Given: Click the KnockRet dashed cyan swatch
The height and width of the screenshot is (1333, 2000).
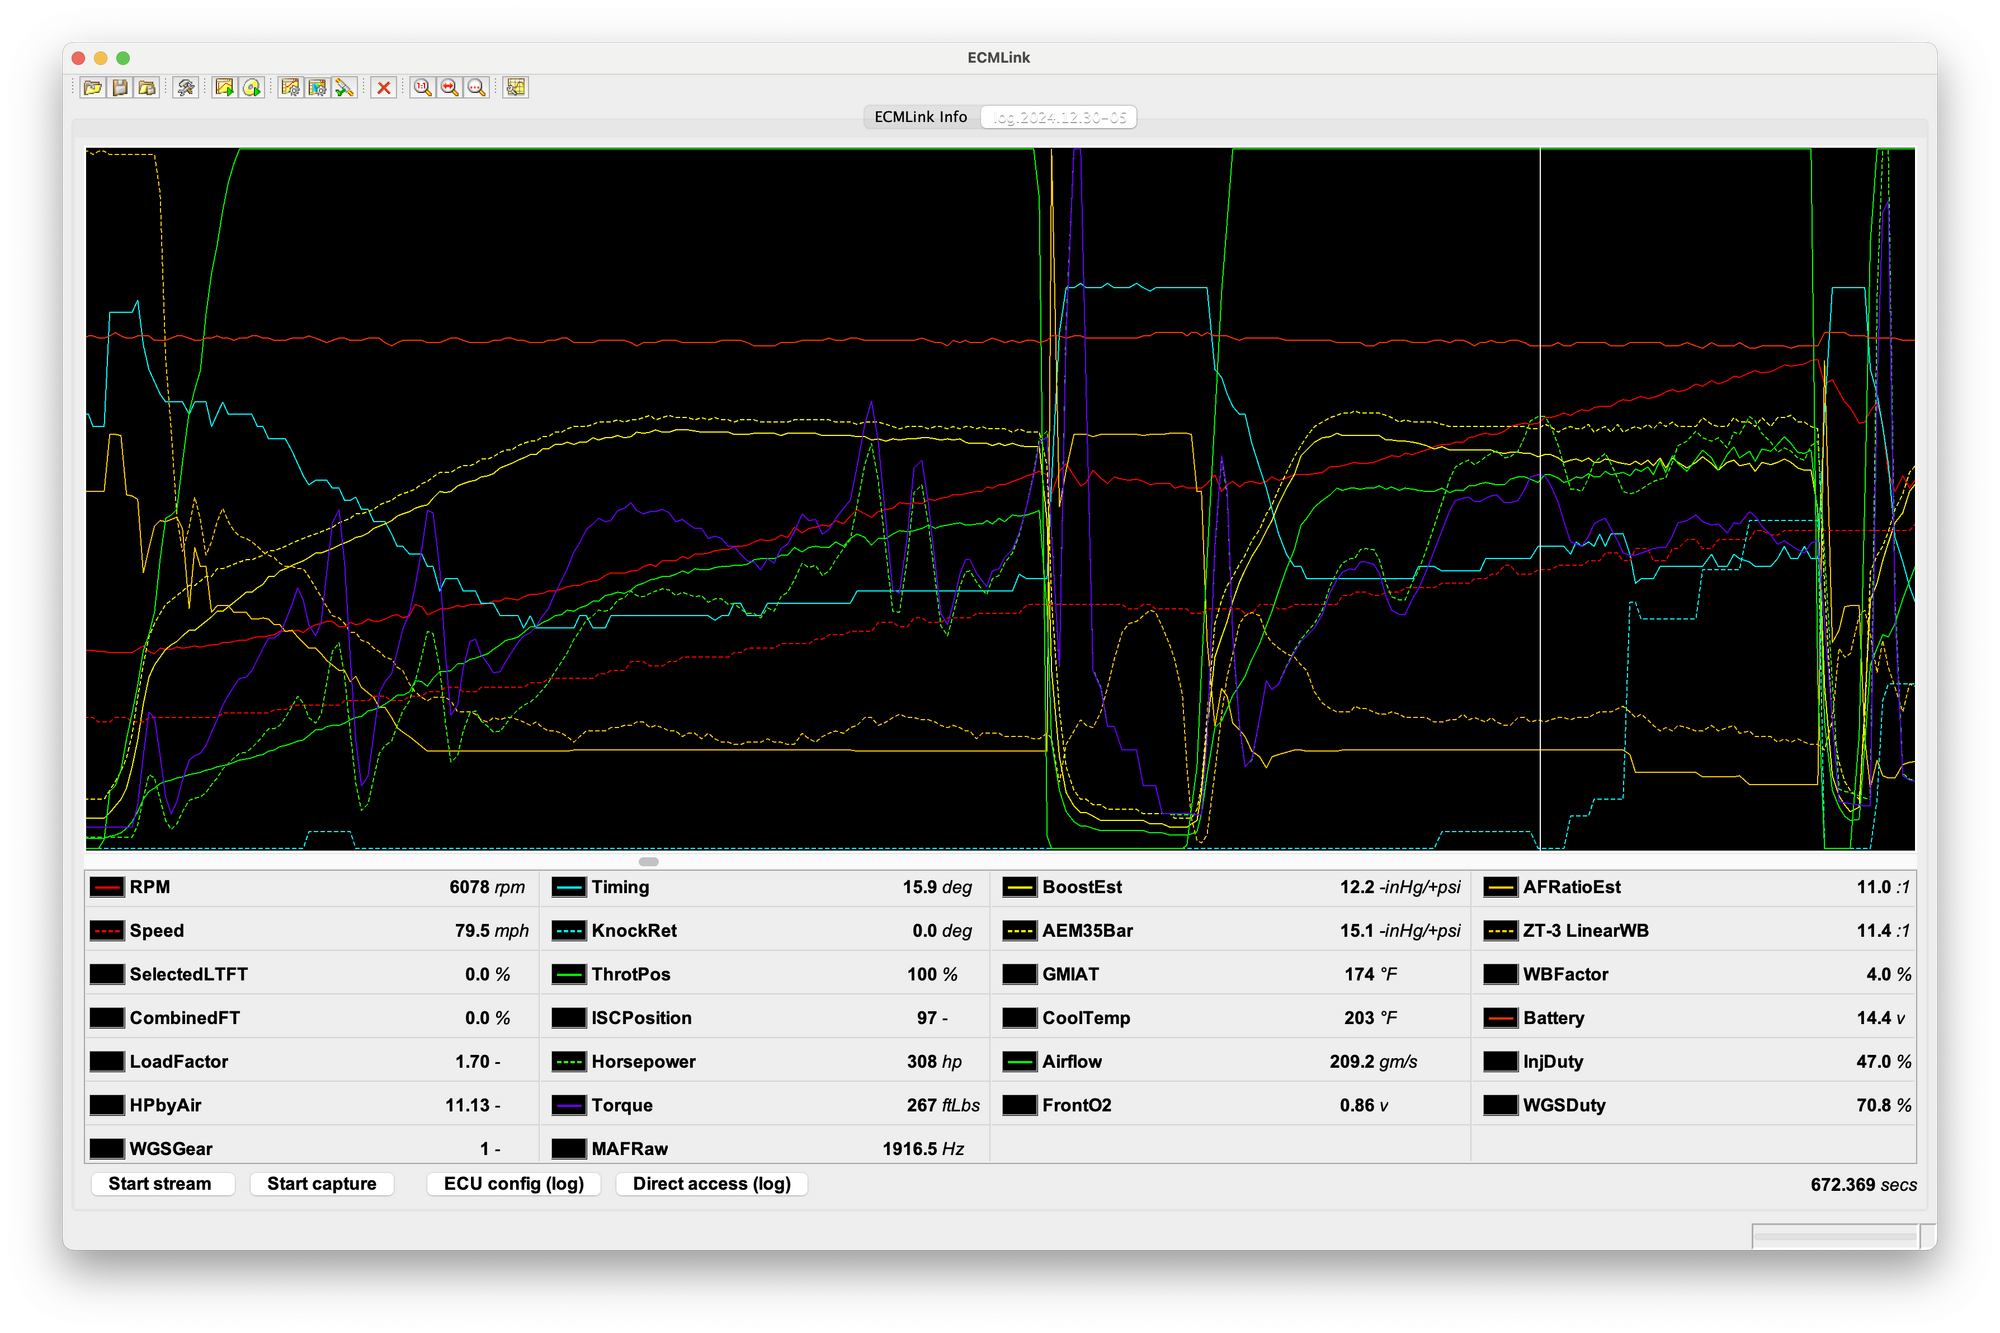Looking at the screenshot, I should (568, 931).
